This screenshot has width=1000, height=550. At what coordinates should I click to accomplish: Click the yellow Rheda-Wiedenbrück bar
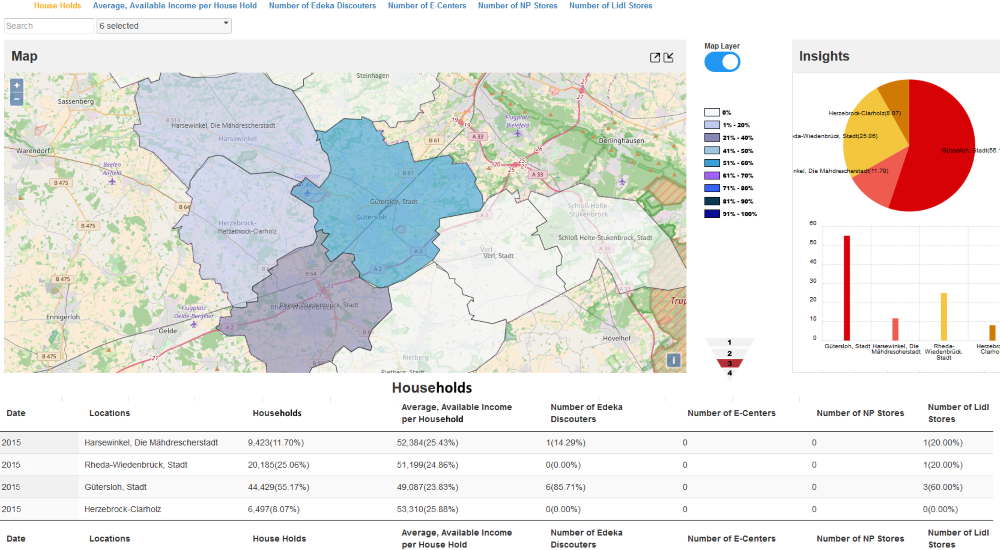point(944,316)
